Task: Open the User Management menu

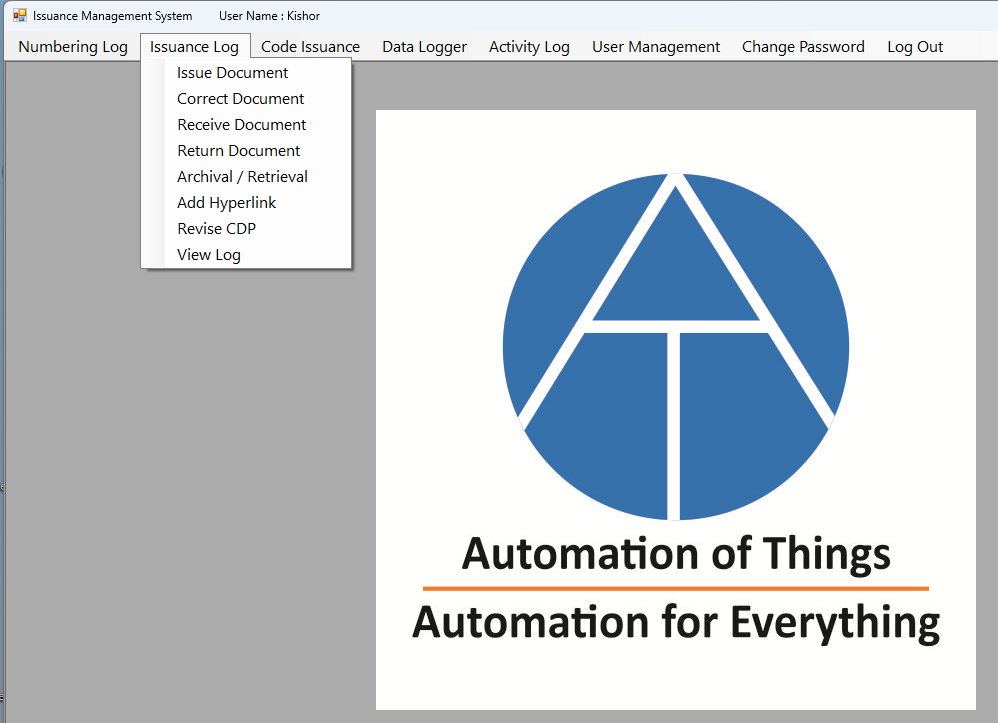Action: coord(656,46)
